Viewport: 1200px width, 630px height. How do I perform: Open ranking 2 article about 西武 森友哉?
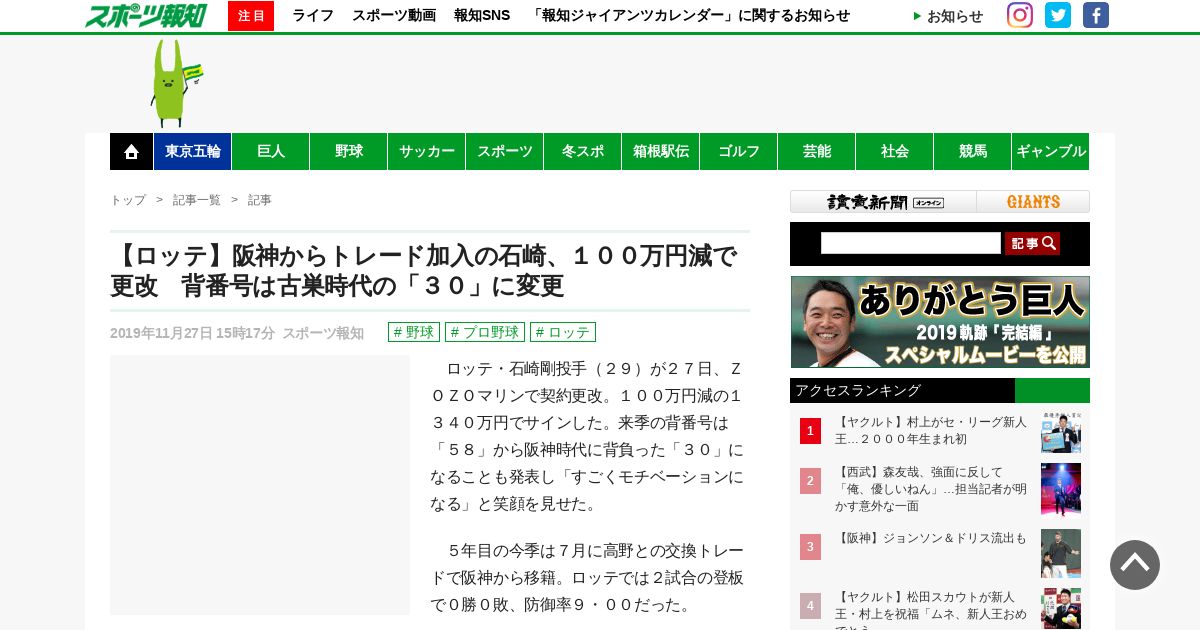[931, 489]
